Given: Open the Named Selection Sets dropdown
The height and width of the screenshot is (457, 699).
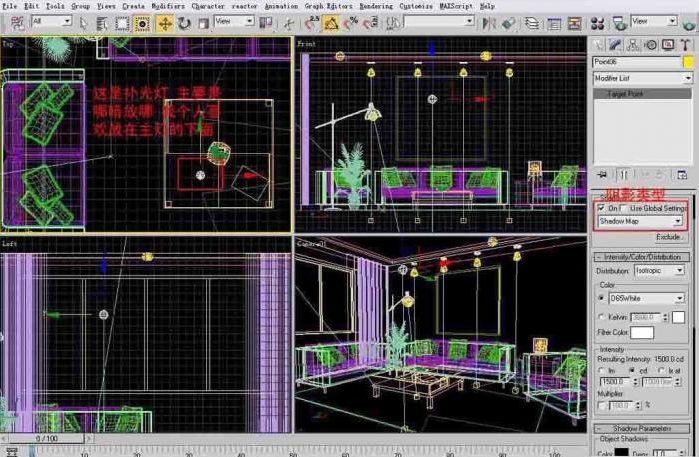Looking at the screenshot, I should pyautogui.click(x=439, y=21).
